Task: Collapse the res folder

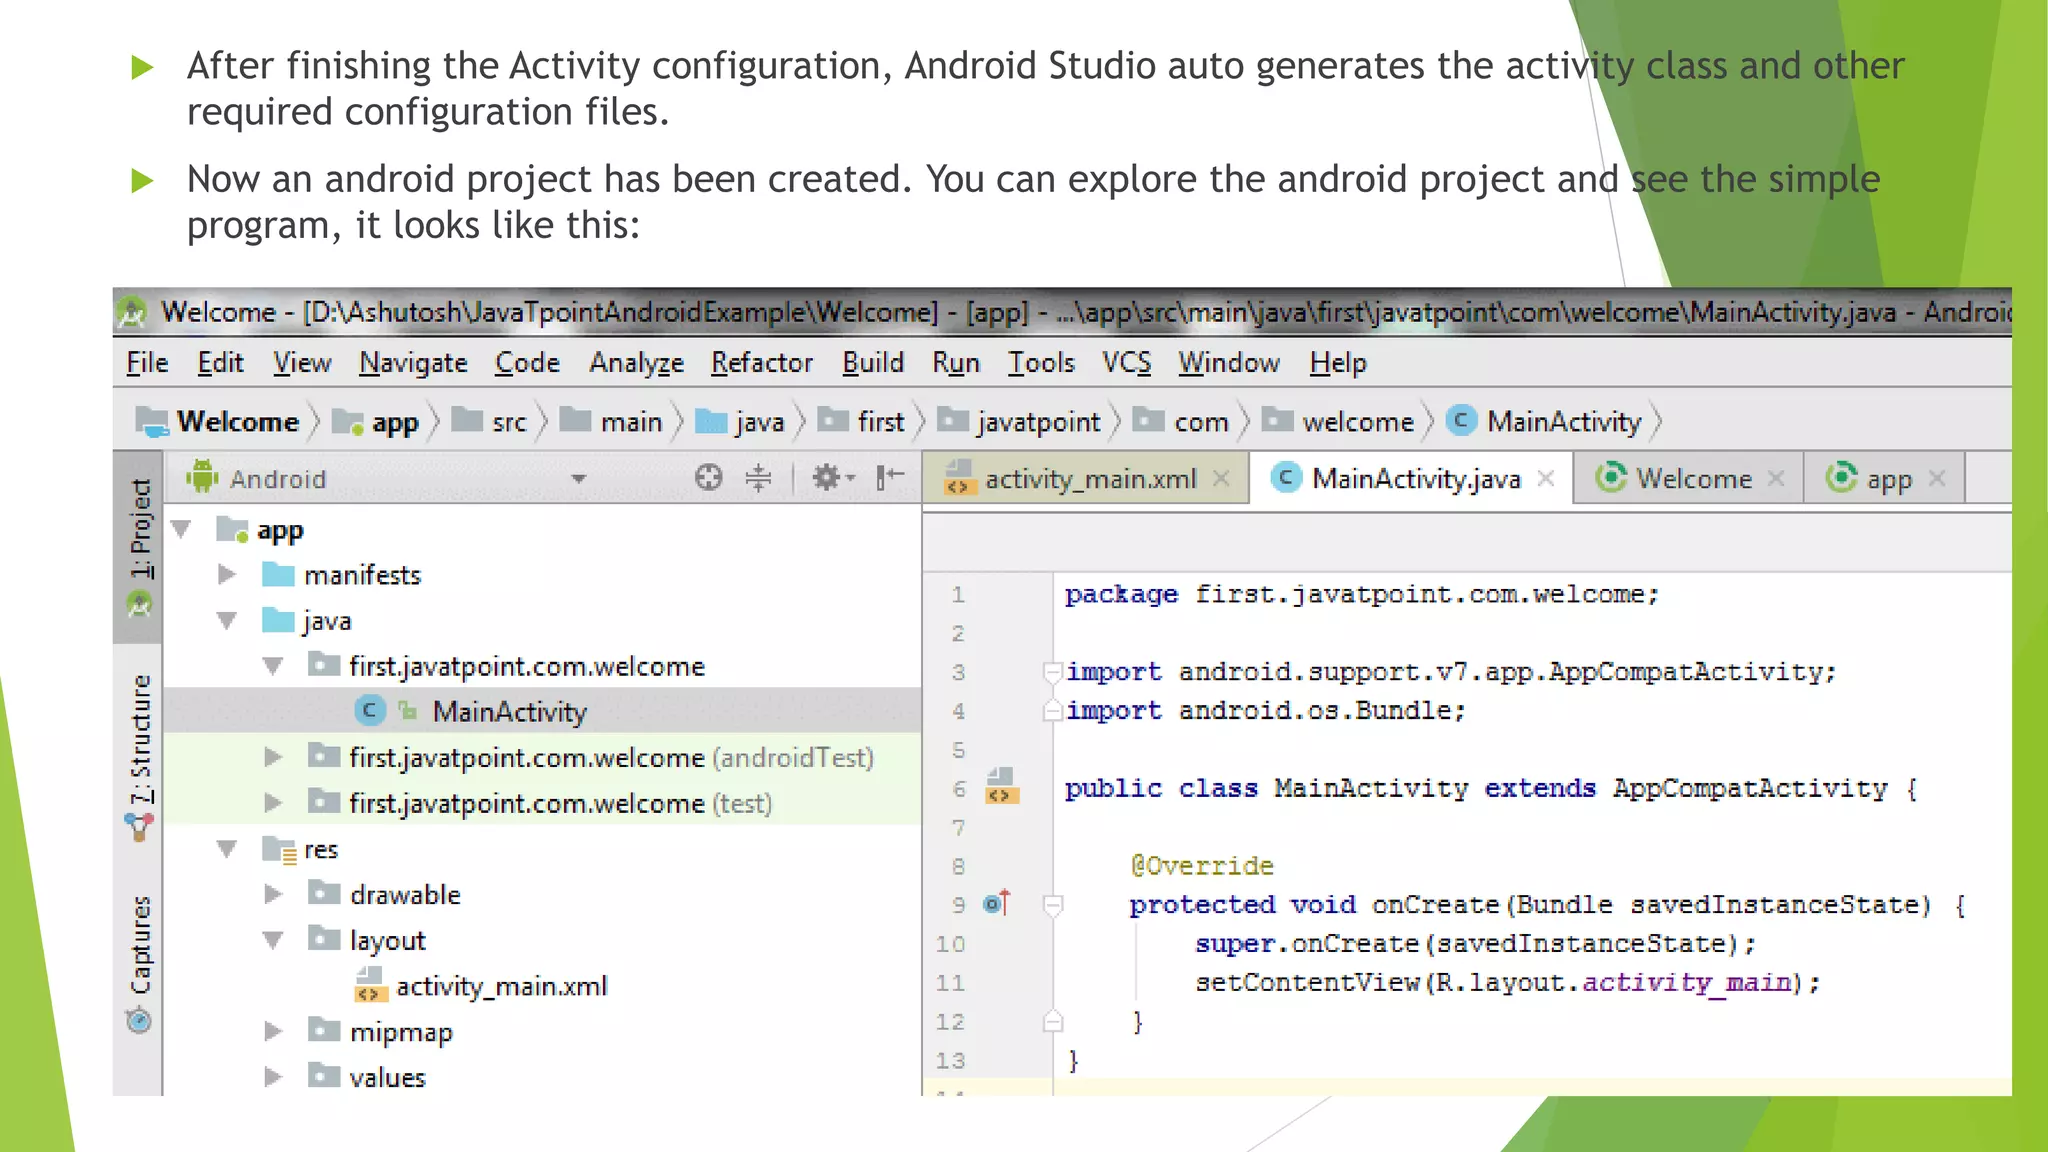Action: [227, 849]
